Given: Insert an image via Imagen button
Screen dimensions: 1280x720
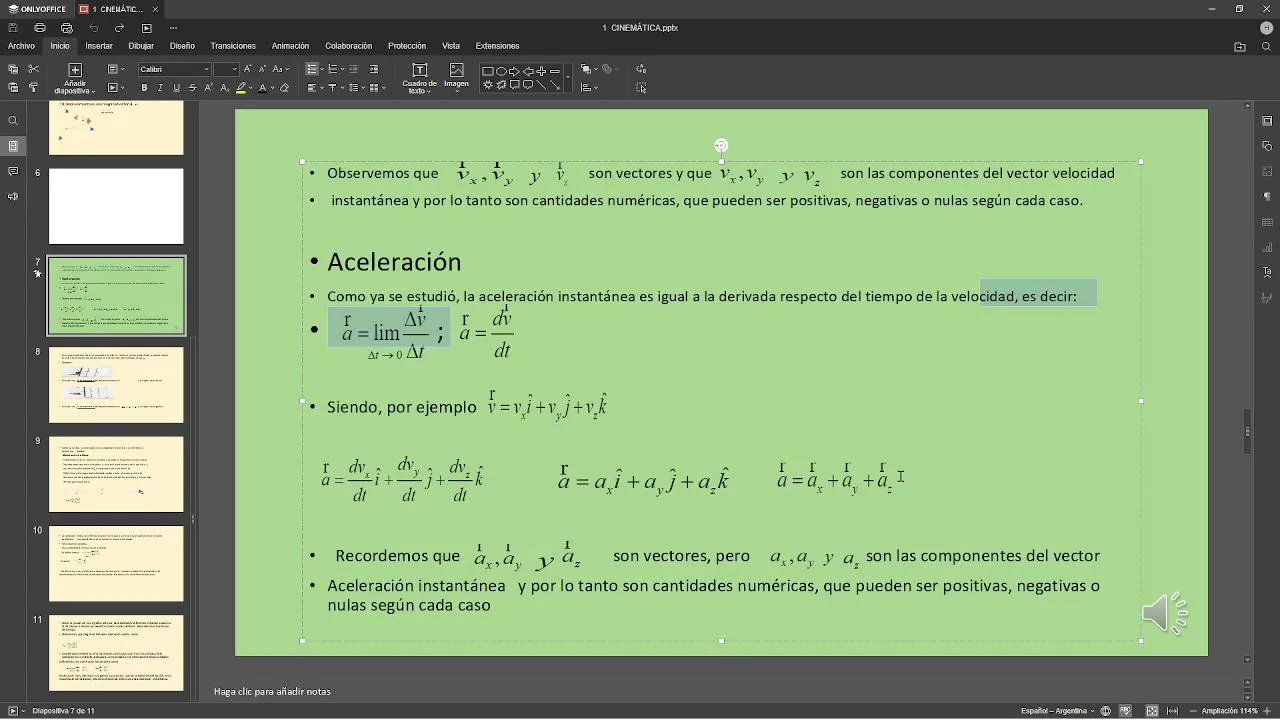Looking at the screenshot, I should (x=457, y=76).
